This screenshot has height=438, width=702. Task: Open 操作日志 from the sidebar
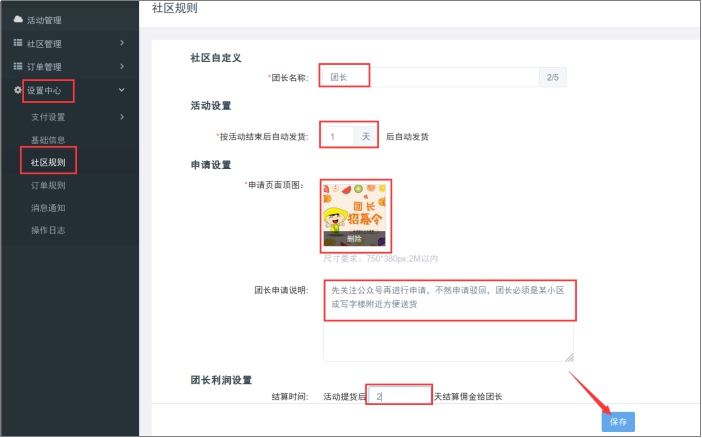pos(48,230)
